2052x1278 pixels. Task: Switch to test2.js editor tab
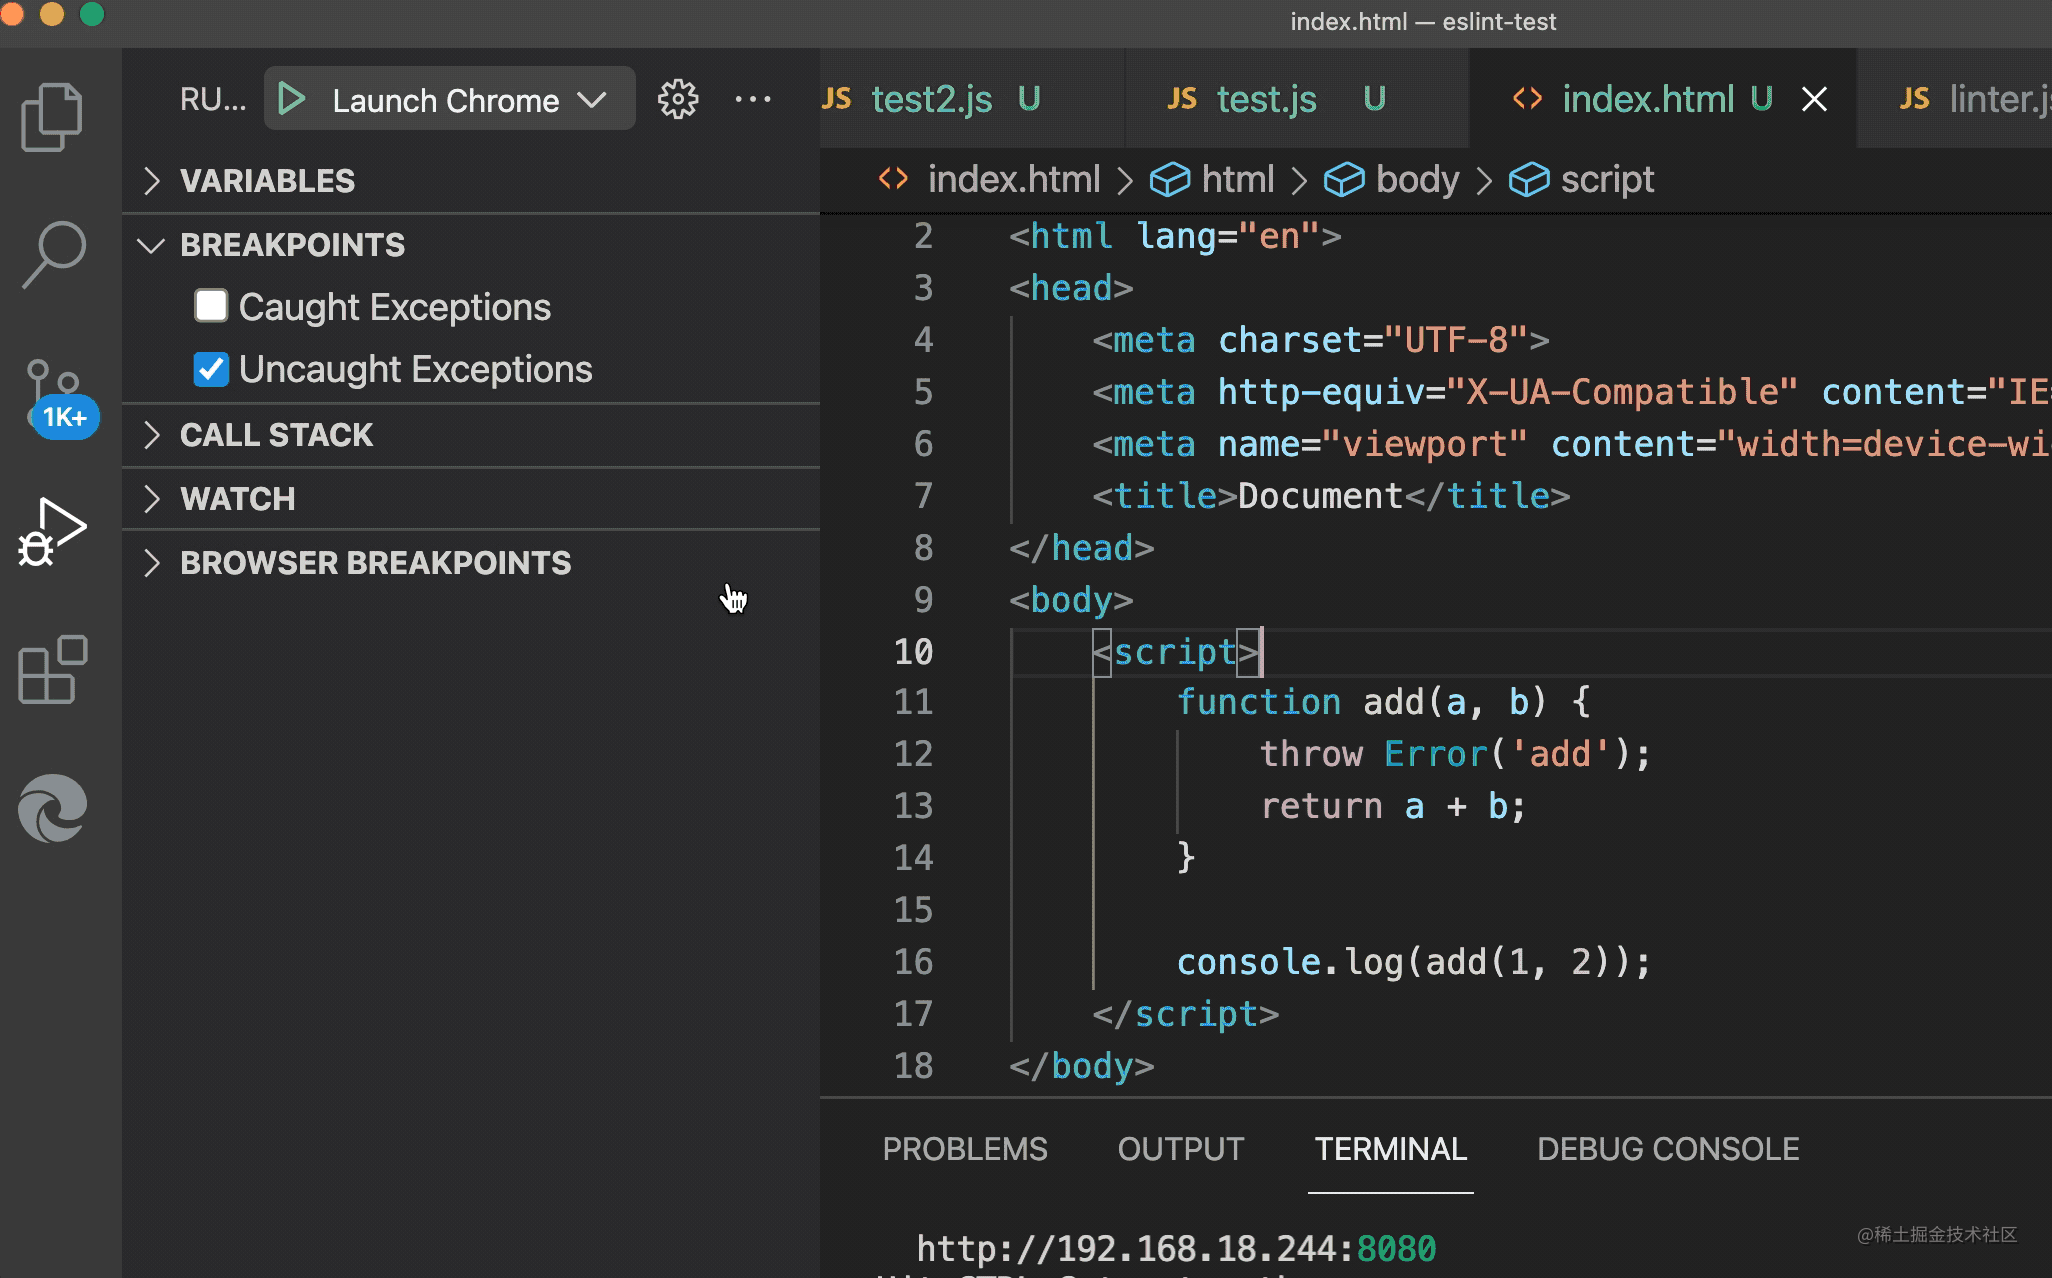[x=931, y=99]
